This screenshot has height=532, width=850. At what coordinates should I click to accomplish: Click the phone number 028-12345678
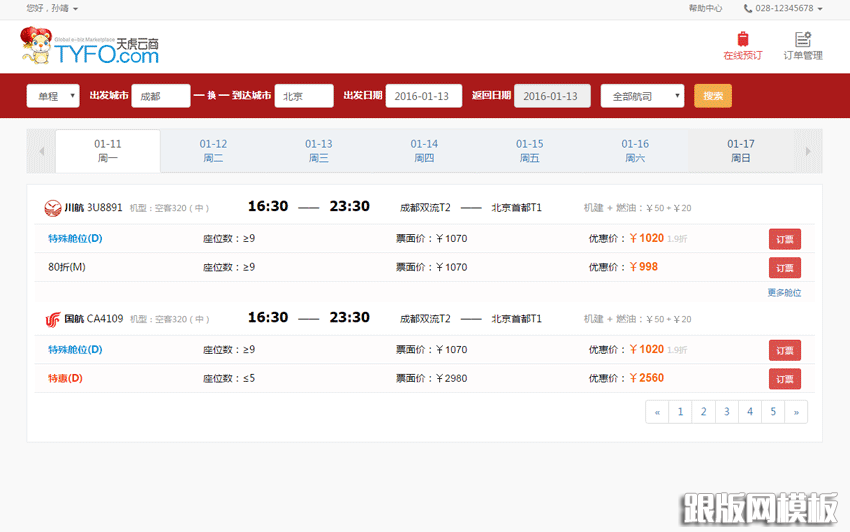(784, 8)
